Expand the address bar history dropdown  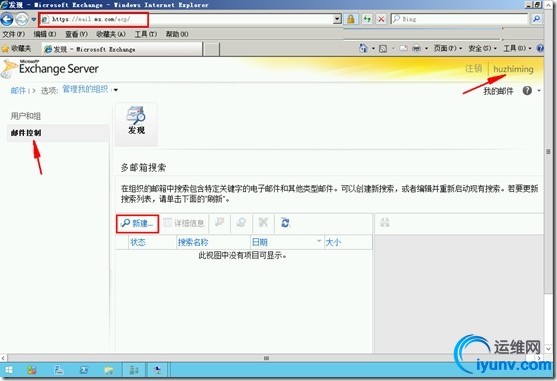click(337, 19)
